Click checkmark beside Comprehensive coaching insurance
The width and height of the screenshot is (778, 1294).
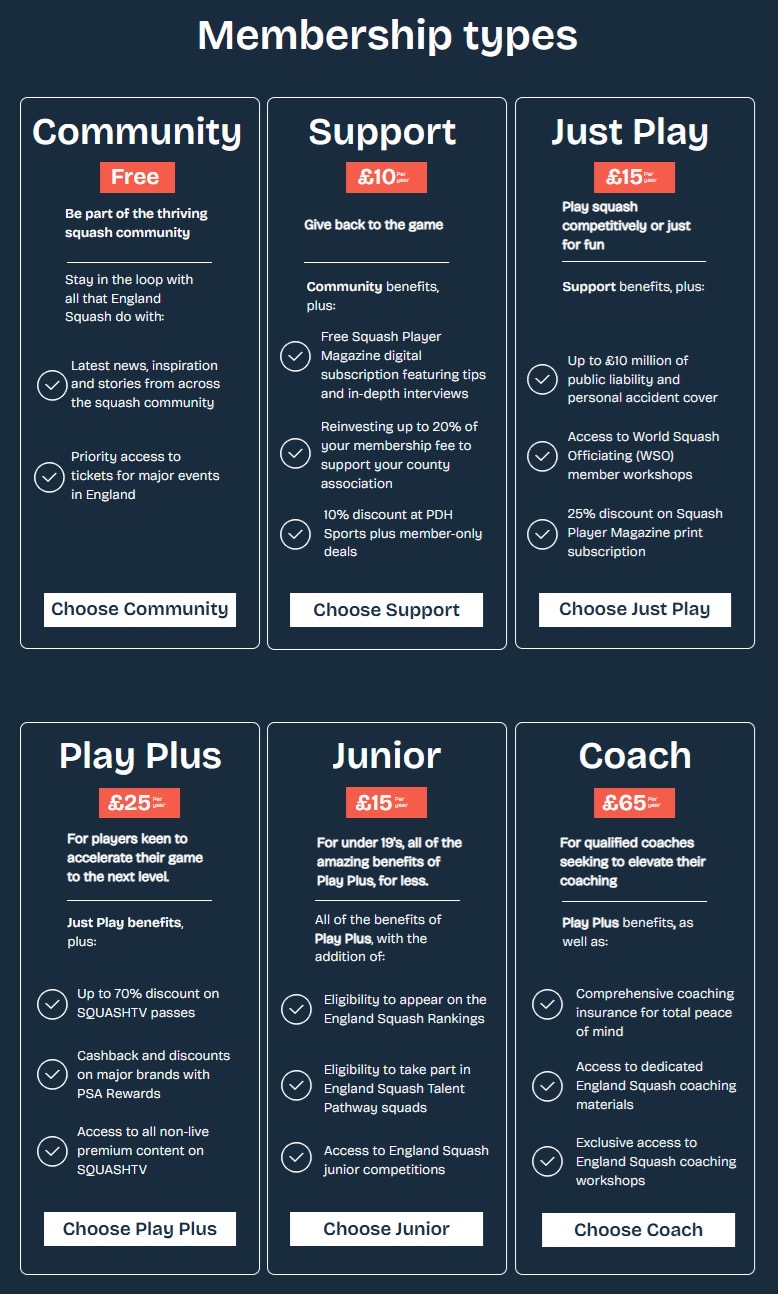click(547, 1004)
